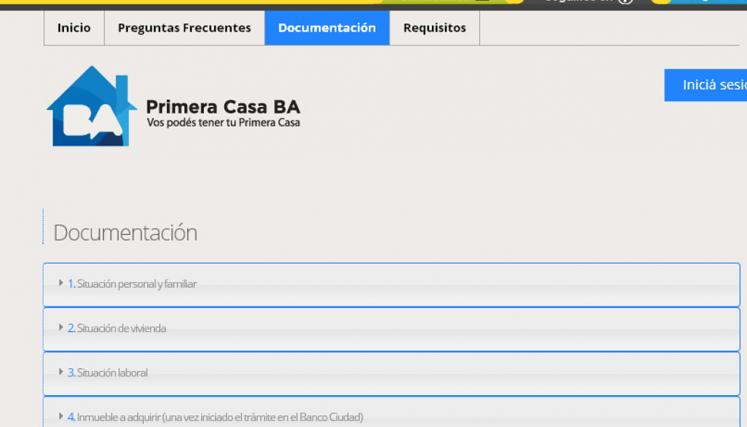Click the tagline Vos podés tener tu Primera Casa

tap(223, 124)
